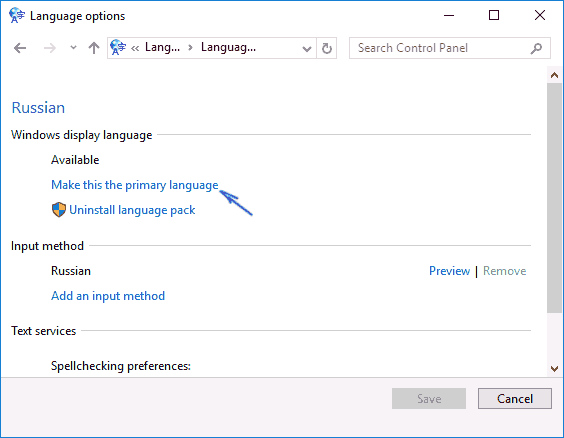Click the Windows display language heading
This screenshot has width=564, height=438.
click(x=82, y=135)
